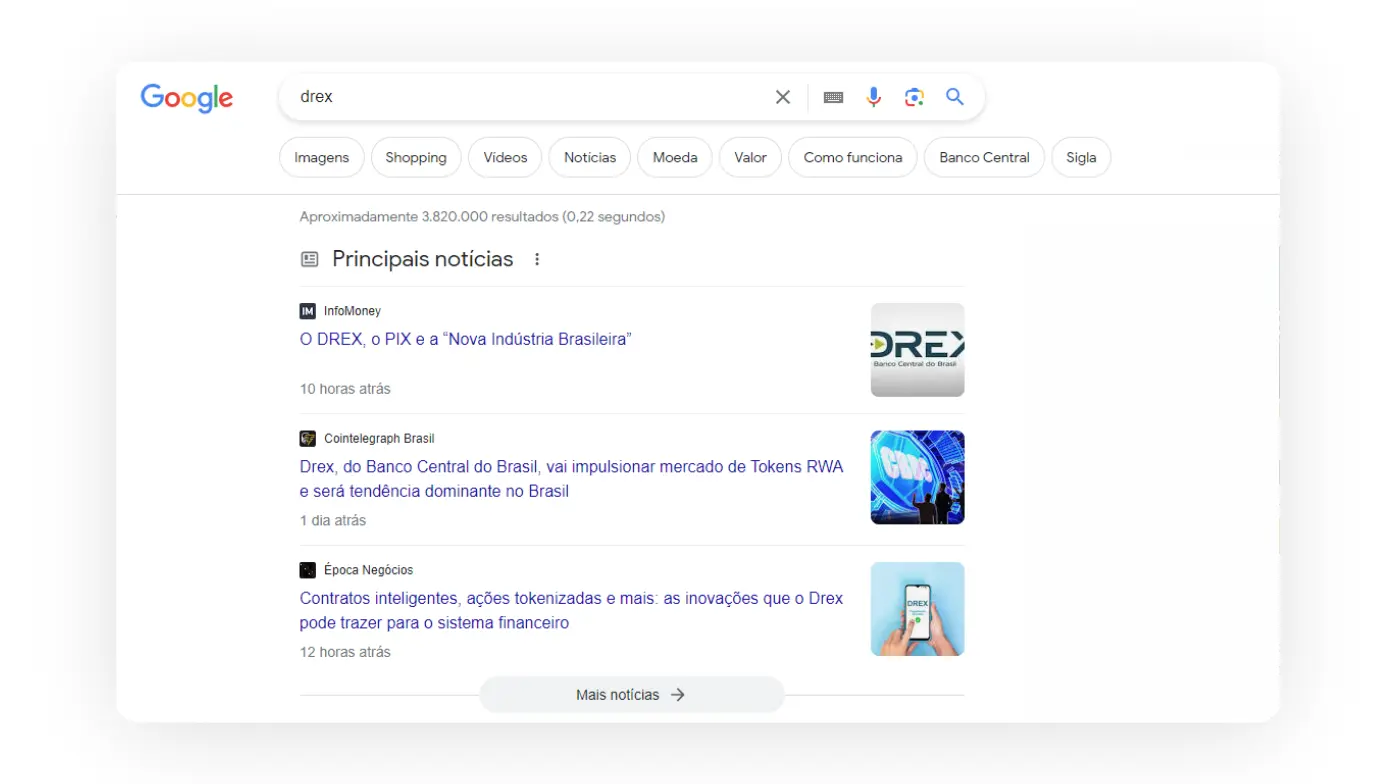Click the Mais notícias button
The image size is (1396, 784).
(631, 694)
